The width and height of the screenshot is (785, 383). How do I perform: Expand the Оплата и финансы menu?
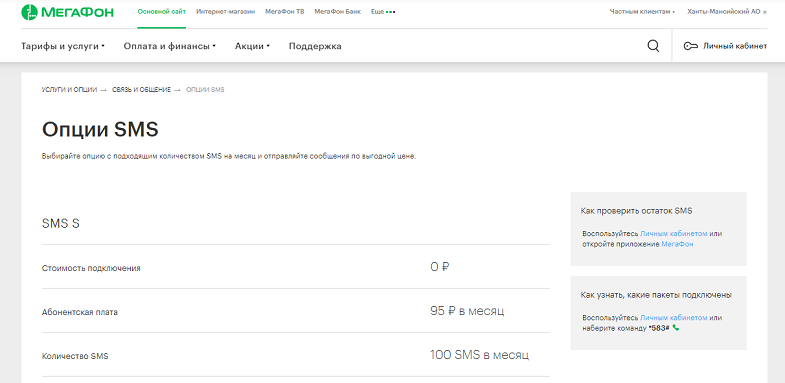point(169,46)
